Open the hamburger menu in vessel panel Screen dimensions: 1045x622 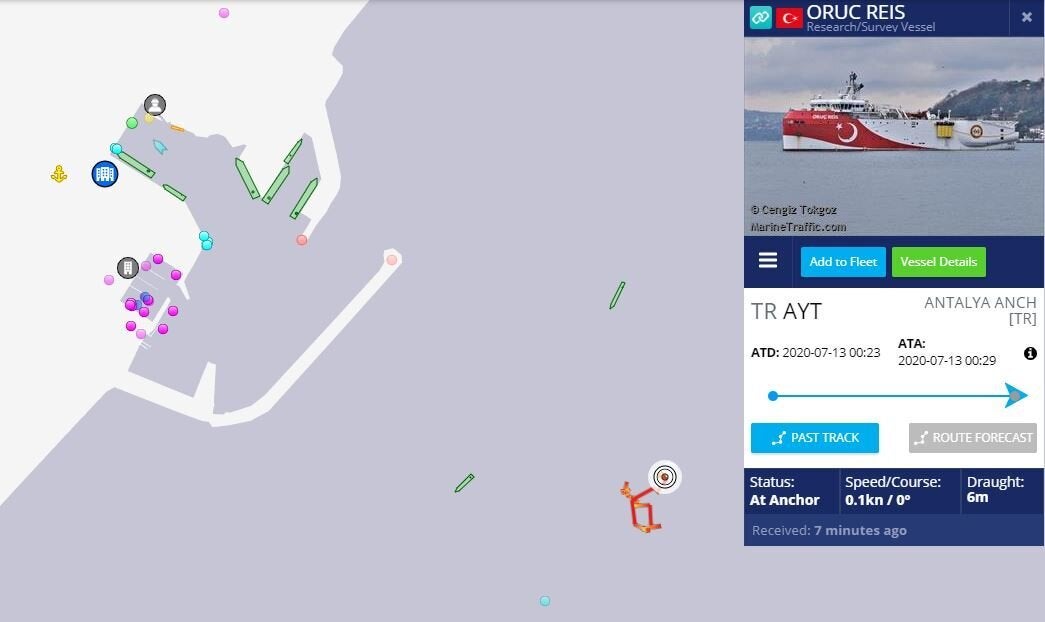coord(768,261)
